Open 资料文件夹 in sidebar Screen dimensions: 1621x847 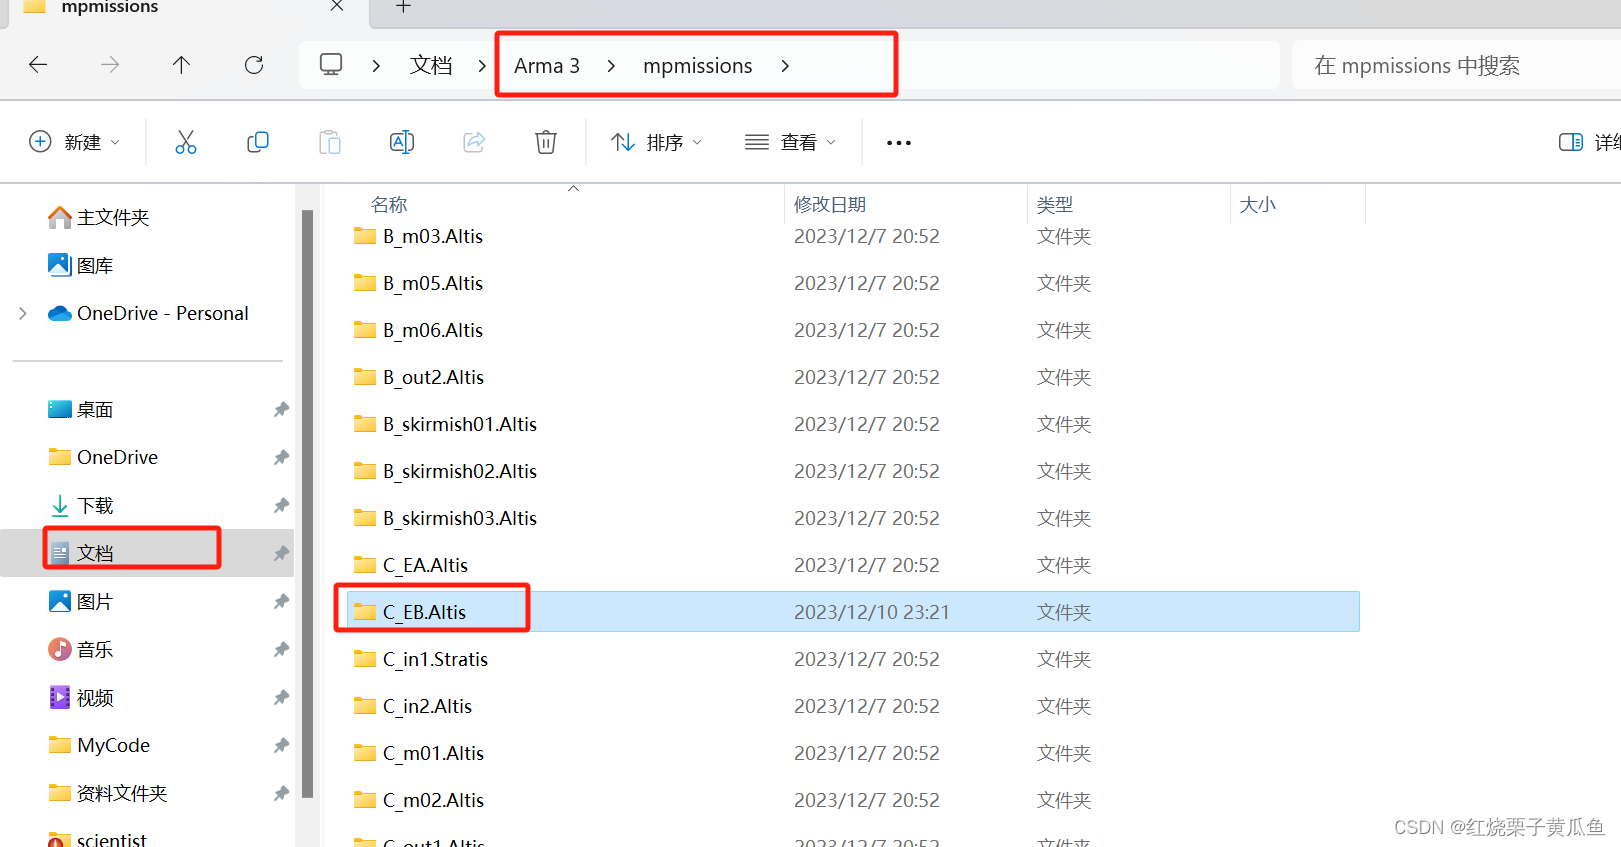(x=107, y=793)
